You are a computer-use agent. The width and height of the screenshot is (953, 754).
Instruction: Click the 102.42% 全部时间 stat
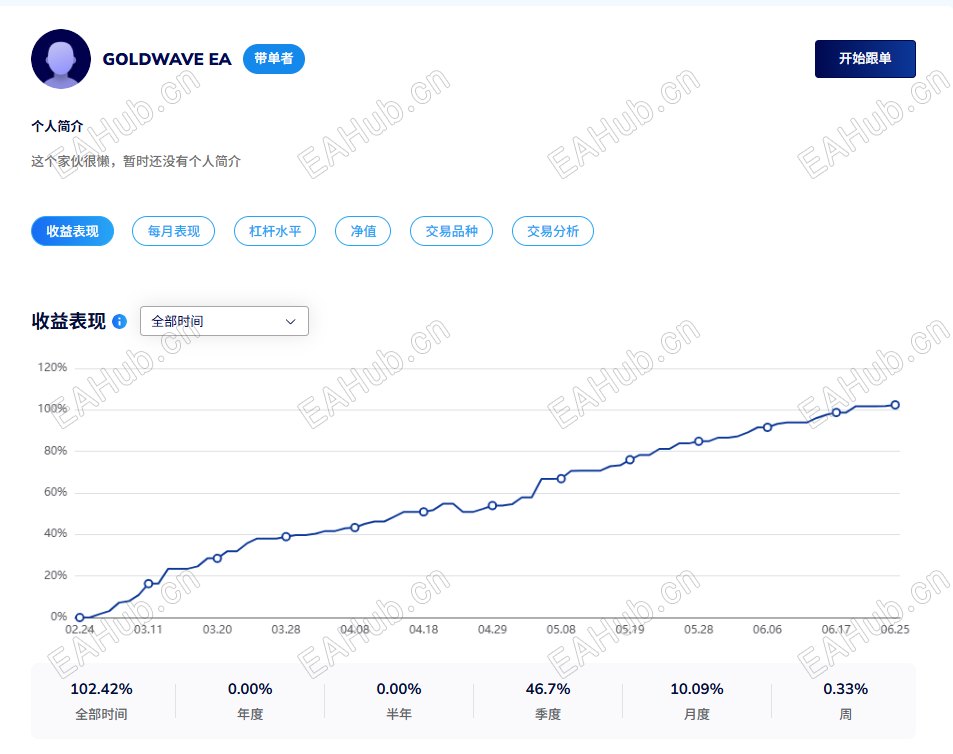[x=101, y=701]
